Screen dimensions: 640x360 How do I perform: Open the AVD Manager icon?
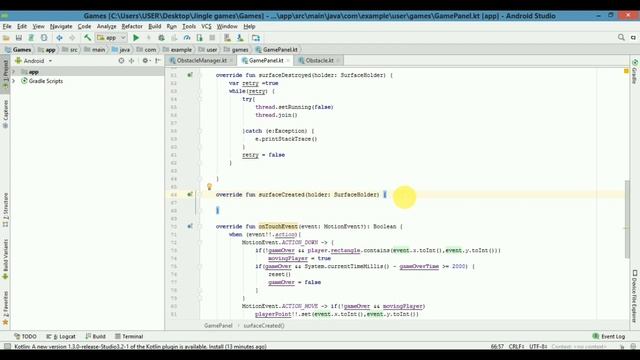click(227, 38)
